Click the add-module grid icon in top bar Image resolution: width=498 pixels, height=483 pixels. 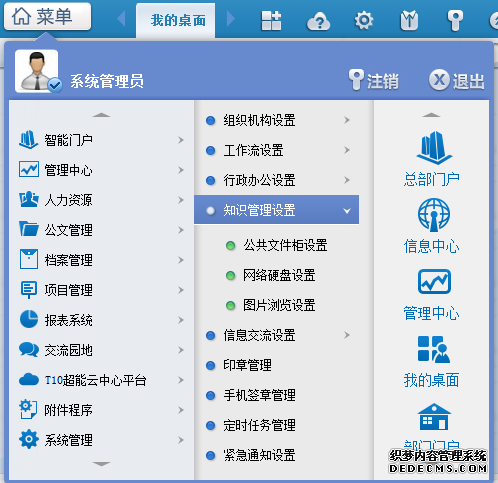[271, 21]
